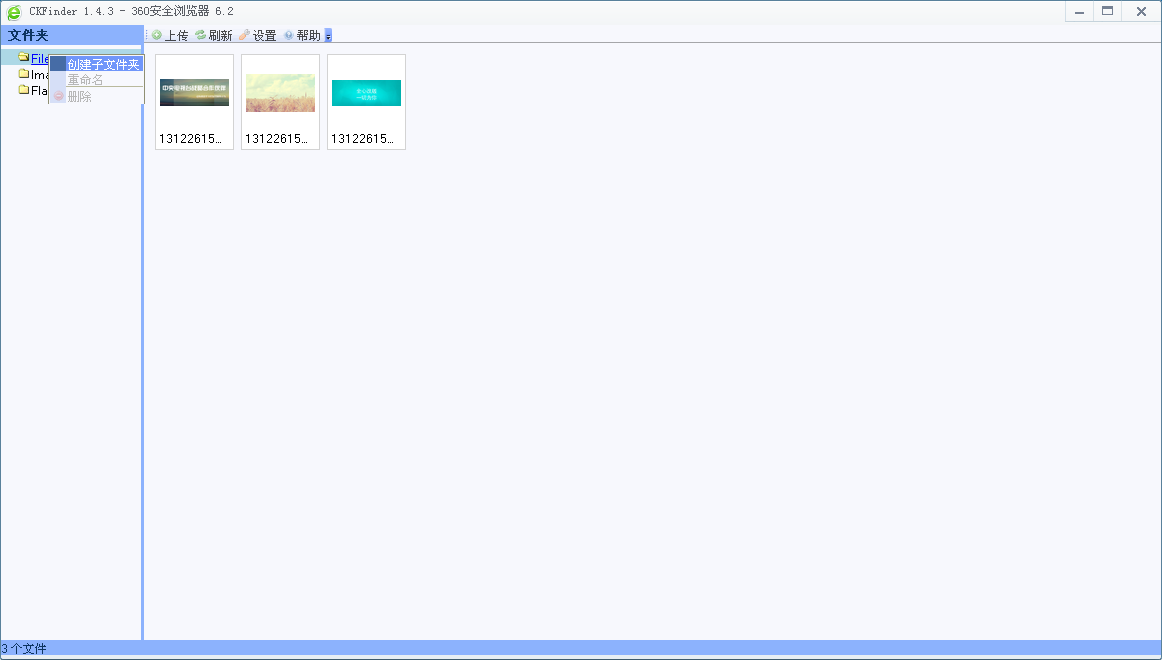Select the Files folder in the tree

[x=39, y=58]
